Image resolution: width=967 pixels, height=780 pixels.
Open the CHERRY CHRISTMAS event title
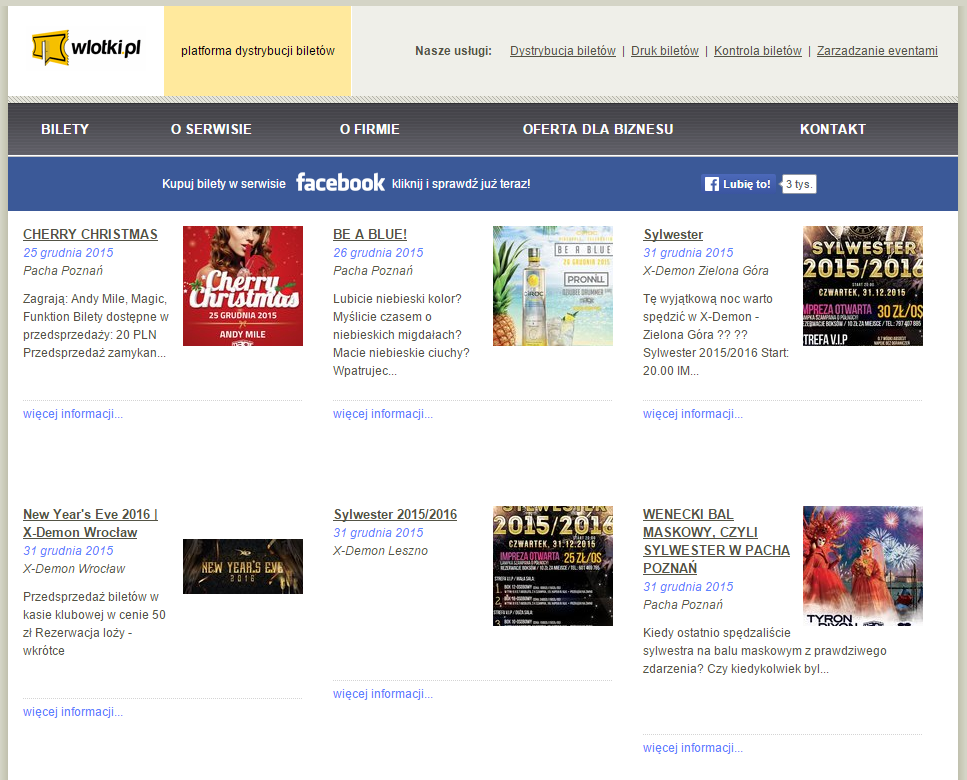point(90,234)
